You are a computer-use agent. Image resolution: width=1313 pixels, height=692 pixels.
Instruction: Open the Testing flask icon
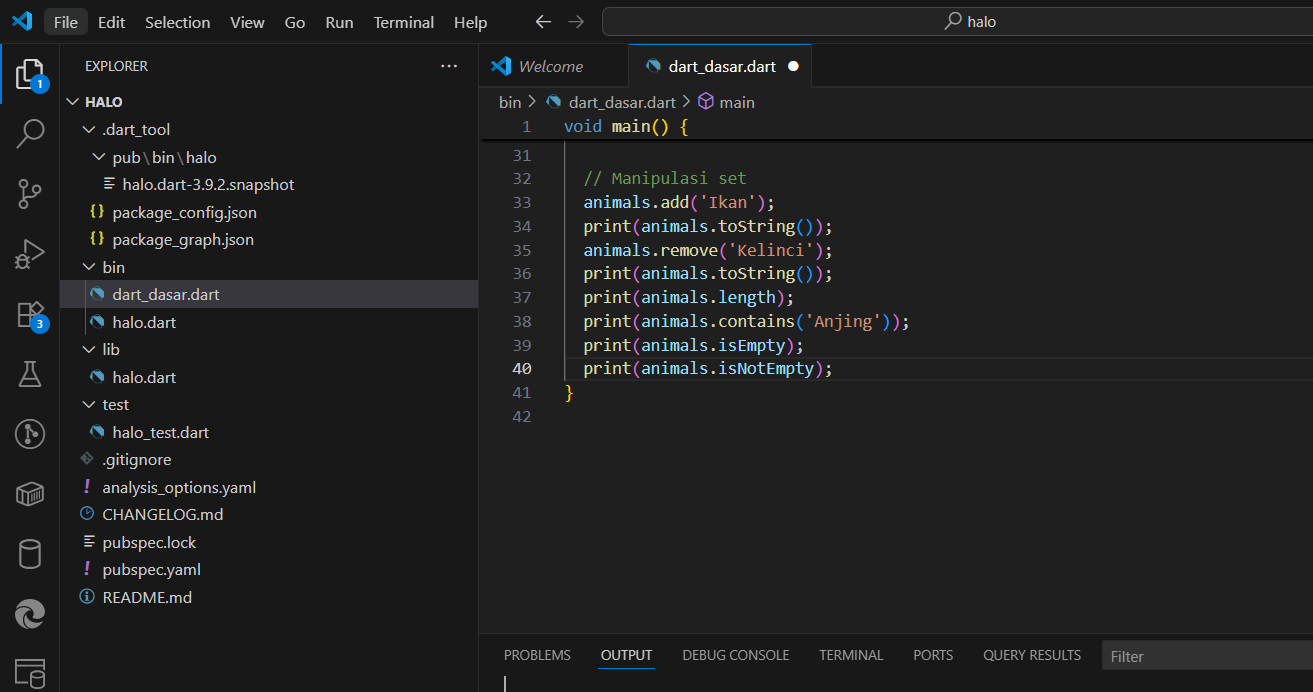[30, 374]
